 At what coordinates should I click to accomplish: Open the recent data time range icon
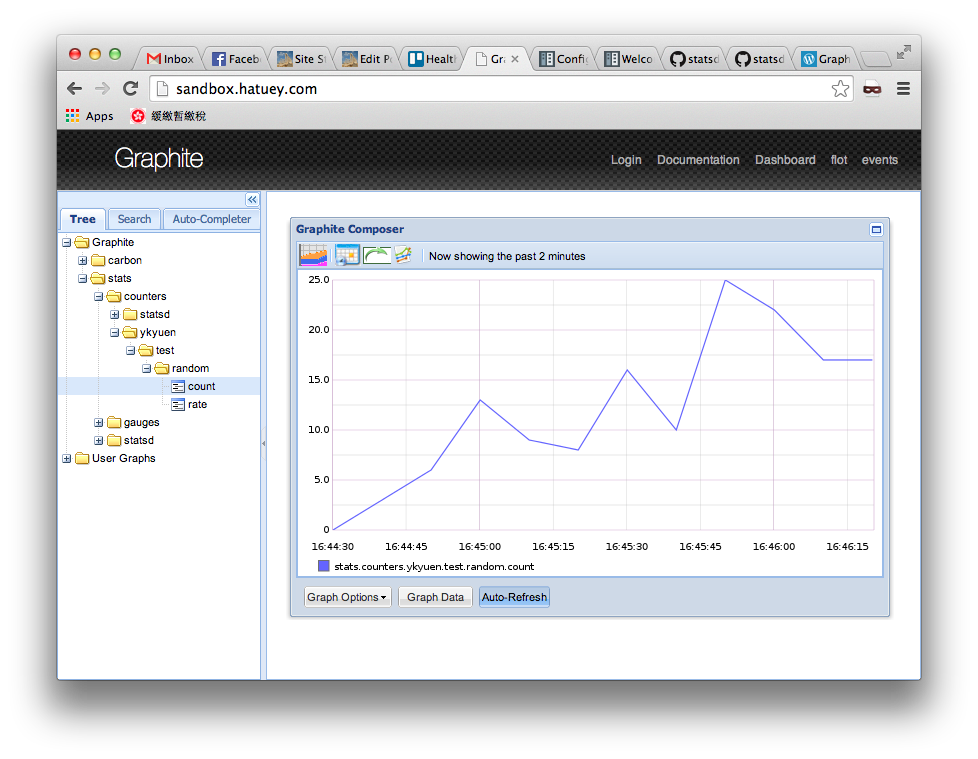click(x=347, y=256)
